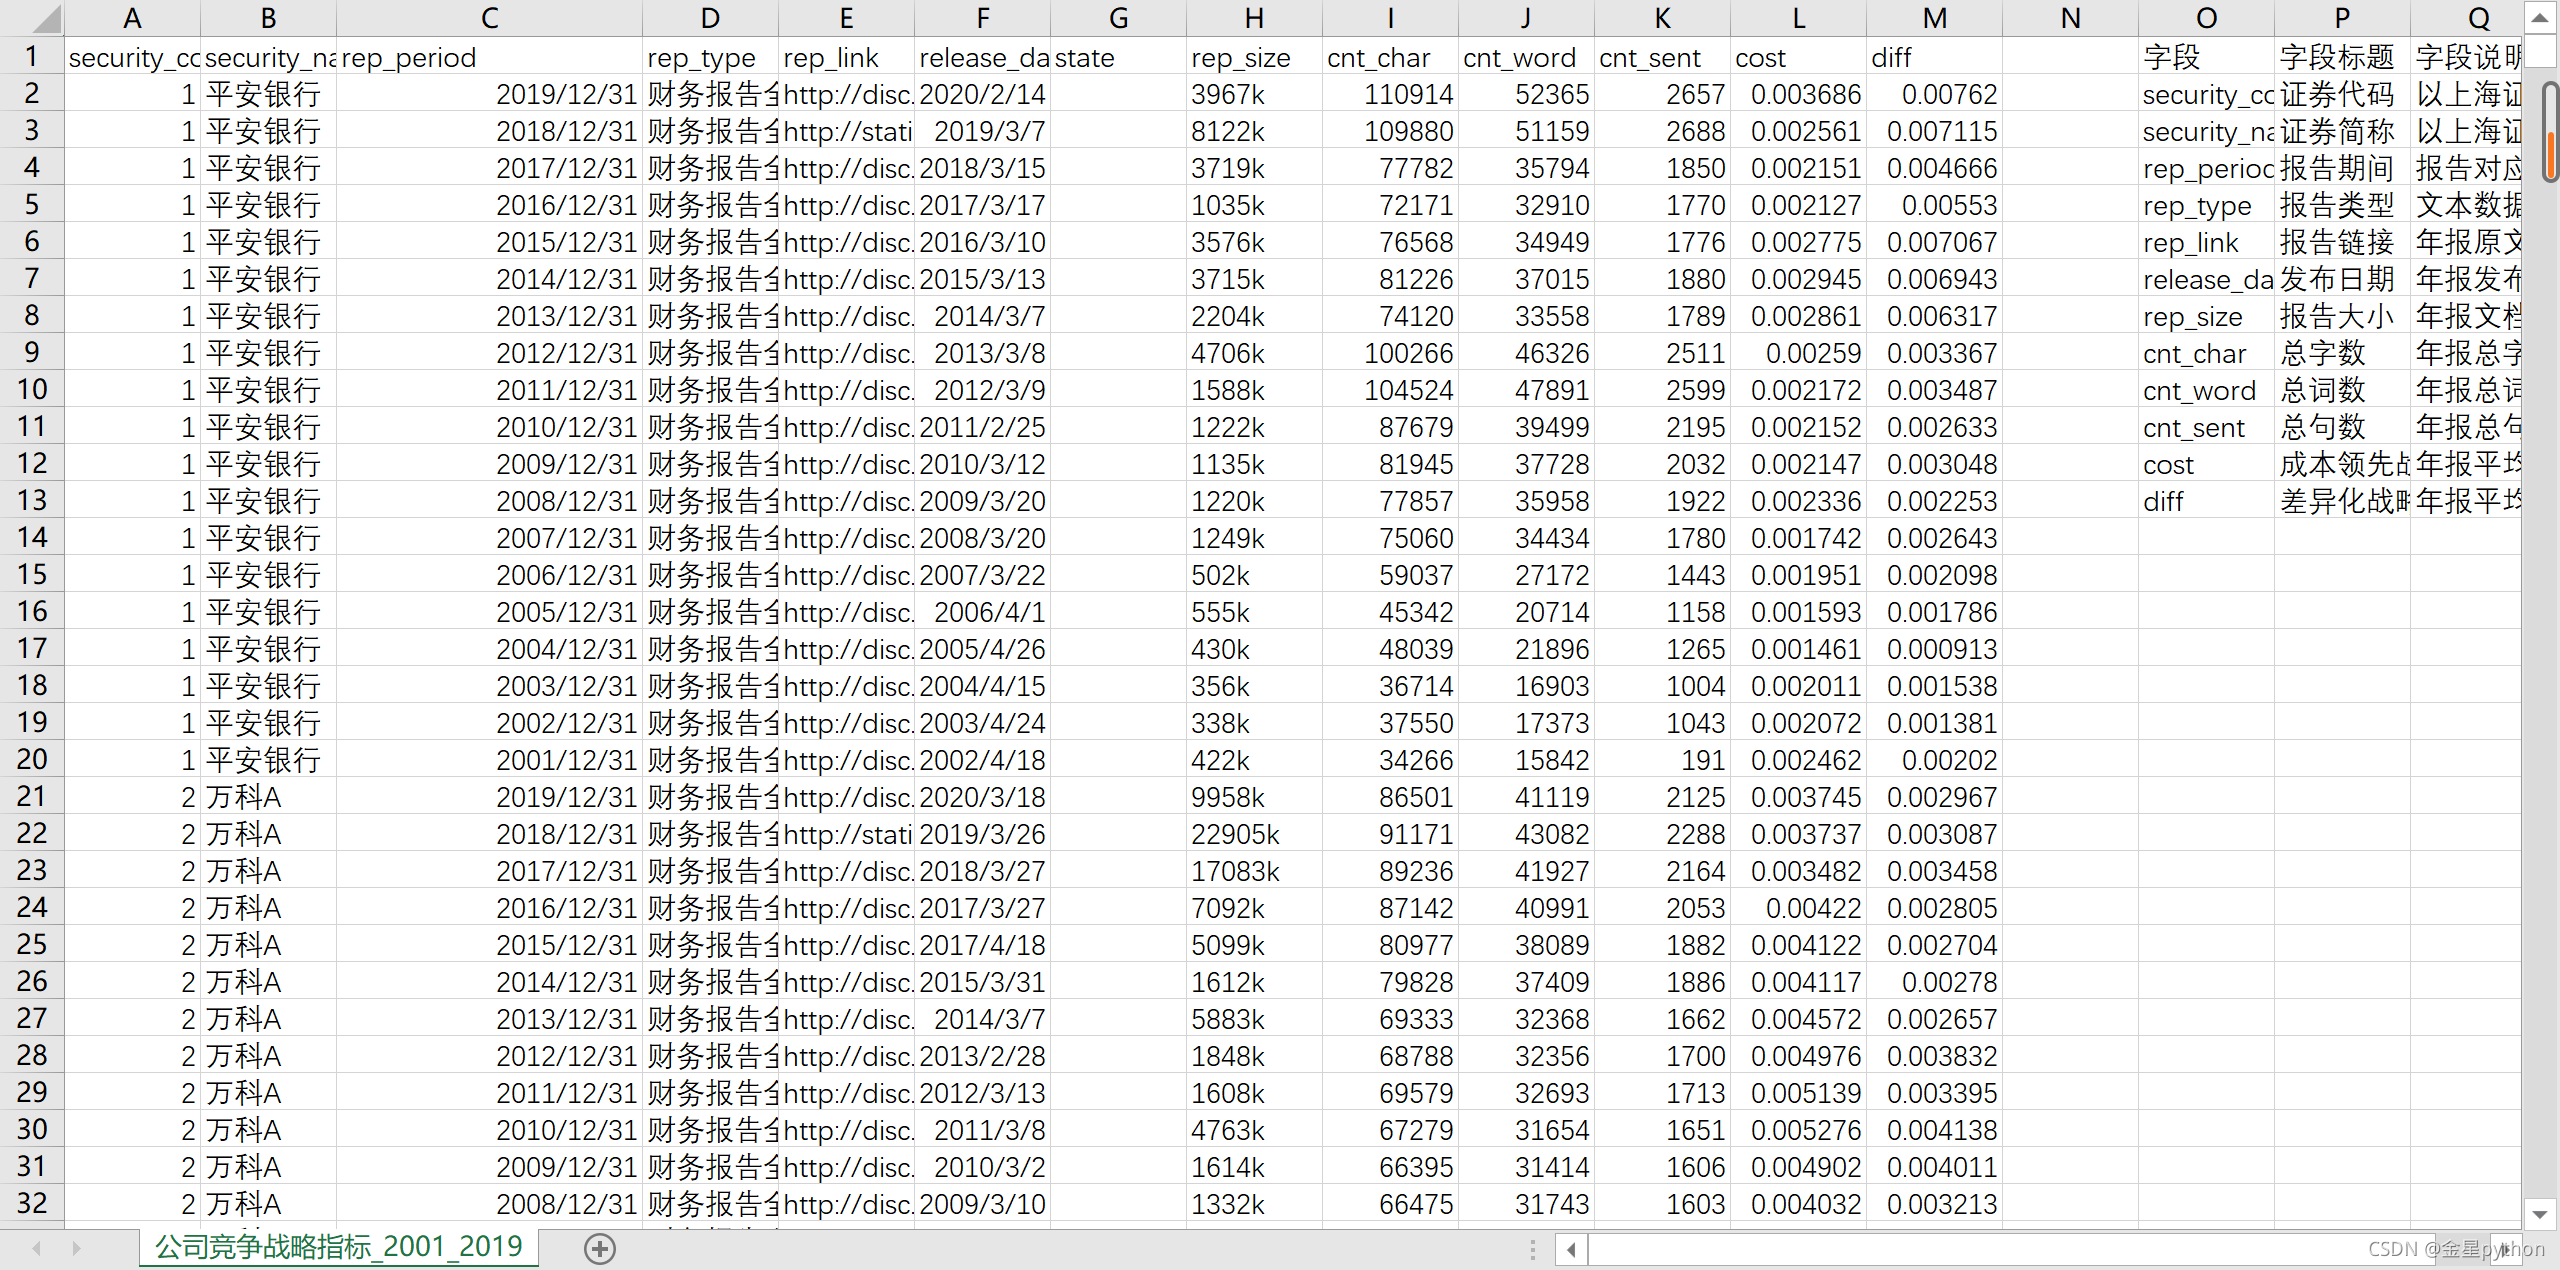The height and width of the screenshot is (1270, 2560).
Task: Click release date 2020/2/14
Action: (982, 94)
